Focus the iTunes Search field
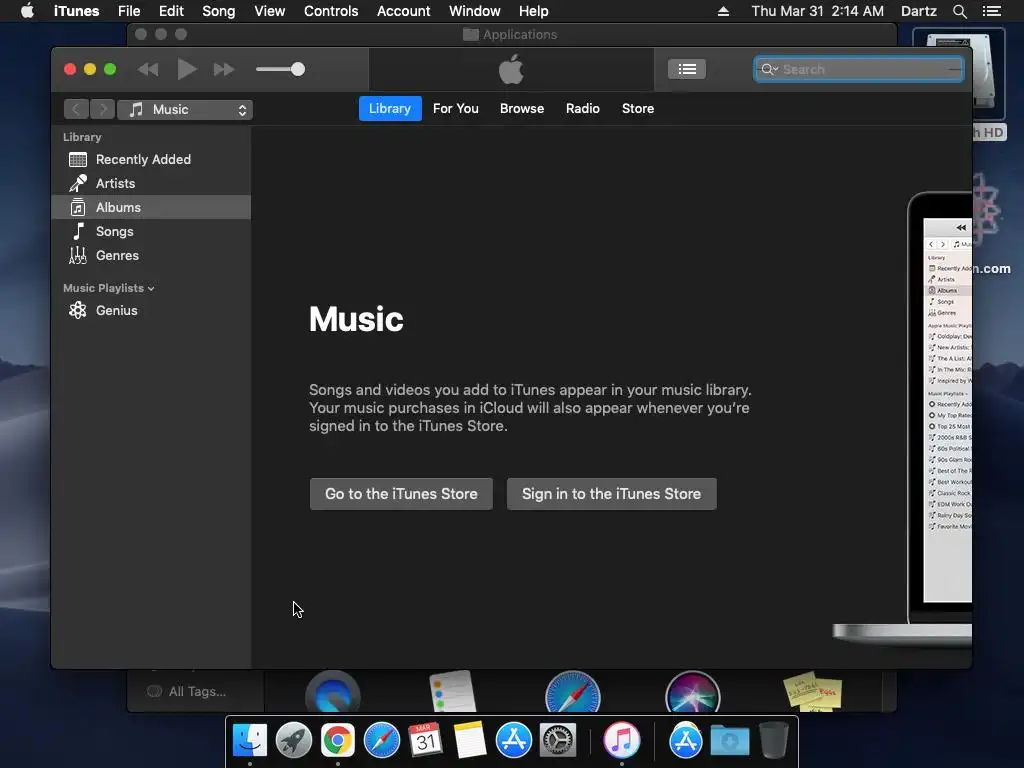Screen dimensions: 1024x768 [x=859, y=69]
